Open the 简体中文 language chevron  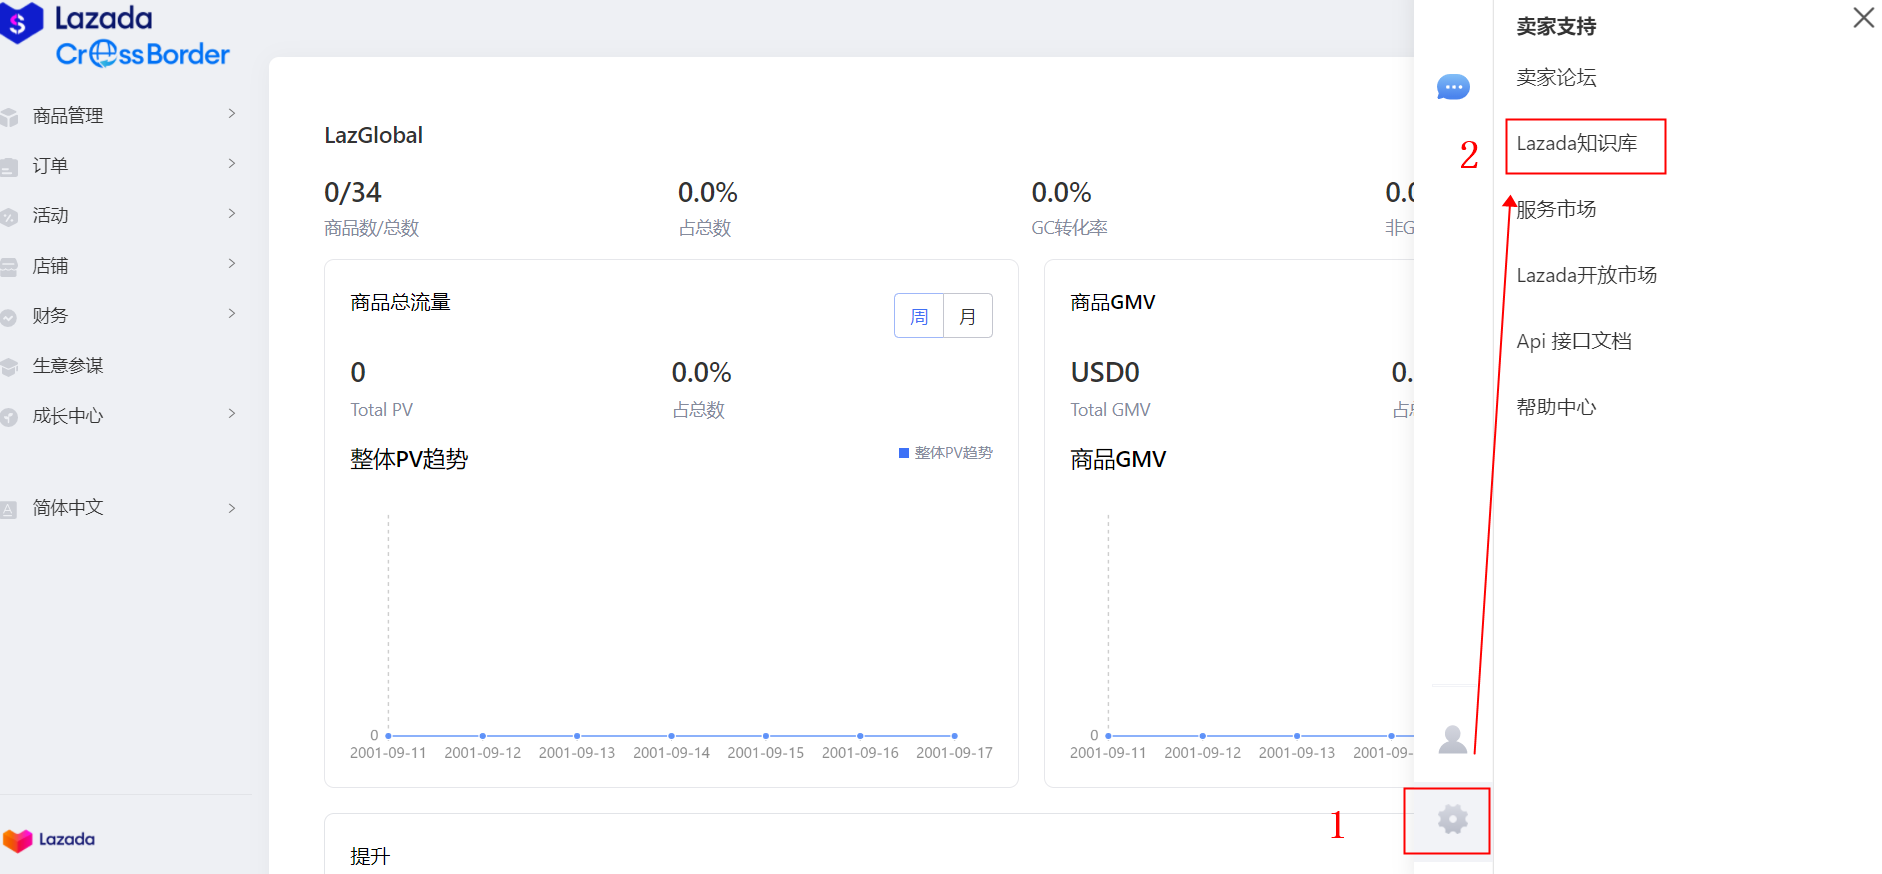(x=232, y=508)
